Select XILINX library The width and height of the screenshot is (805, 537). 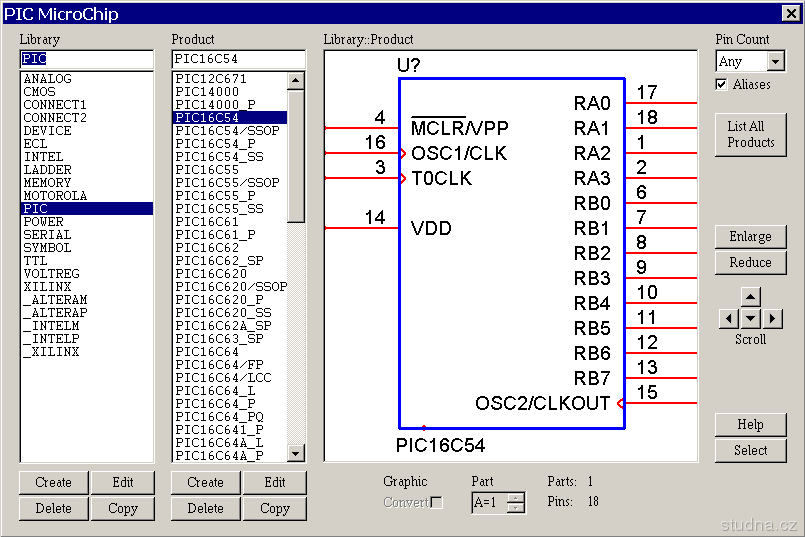(x=87, y=287)
